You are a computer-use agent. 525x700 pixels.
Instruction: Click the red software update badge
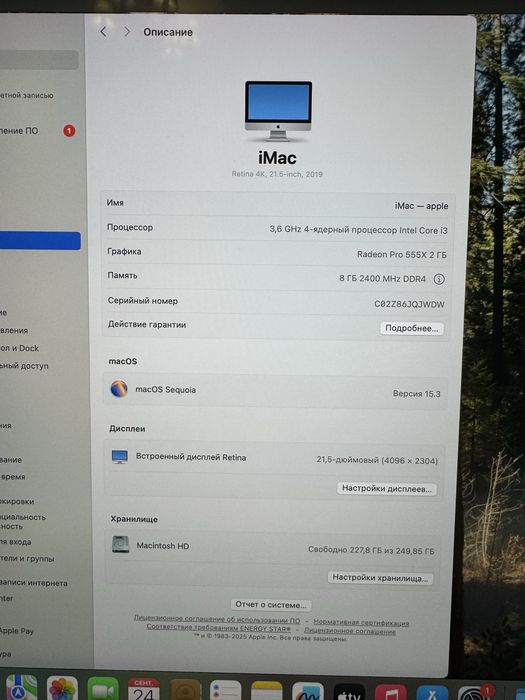tap(69, 131)
